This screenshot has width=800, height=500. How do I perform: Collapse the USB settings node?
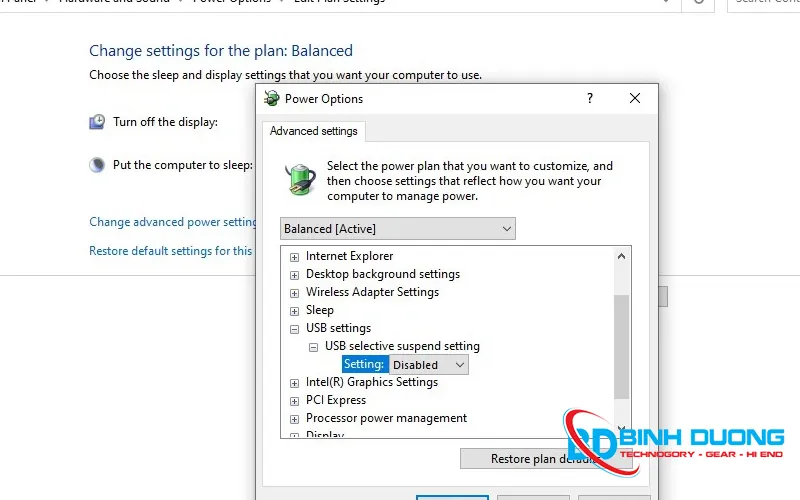coord(294,330)
